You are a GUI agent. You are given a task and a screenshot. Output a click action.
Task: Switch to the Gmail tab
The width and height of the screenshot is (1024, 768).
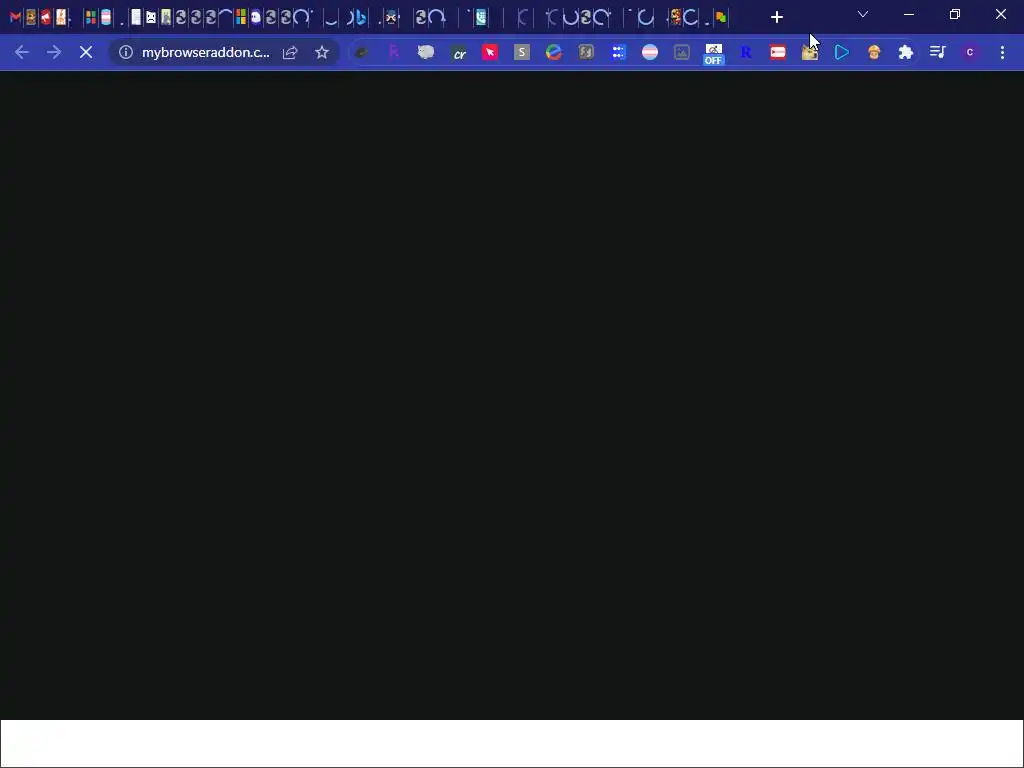coord(15,18)
